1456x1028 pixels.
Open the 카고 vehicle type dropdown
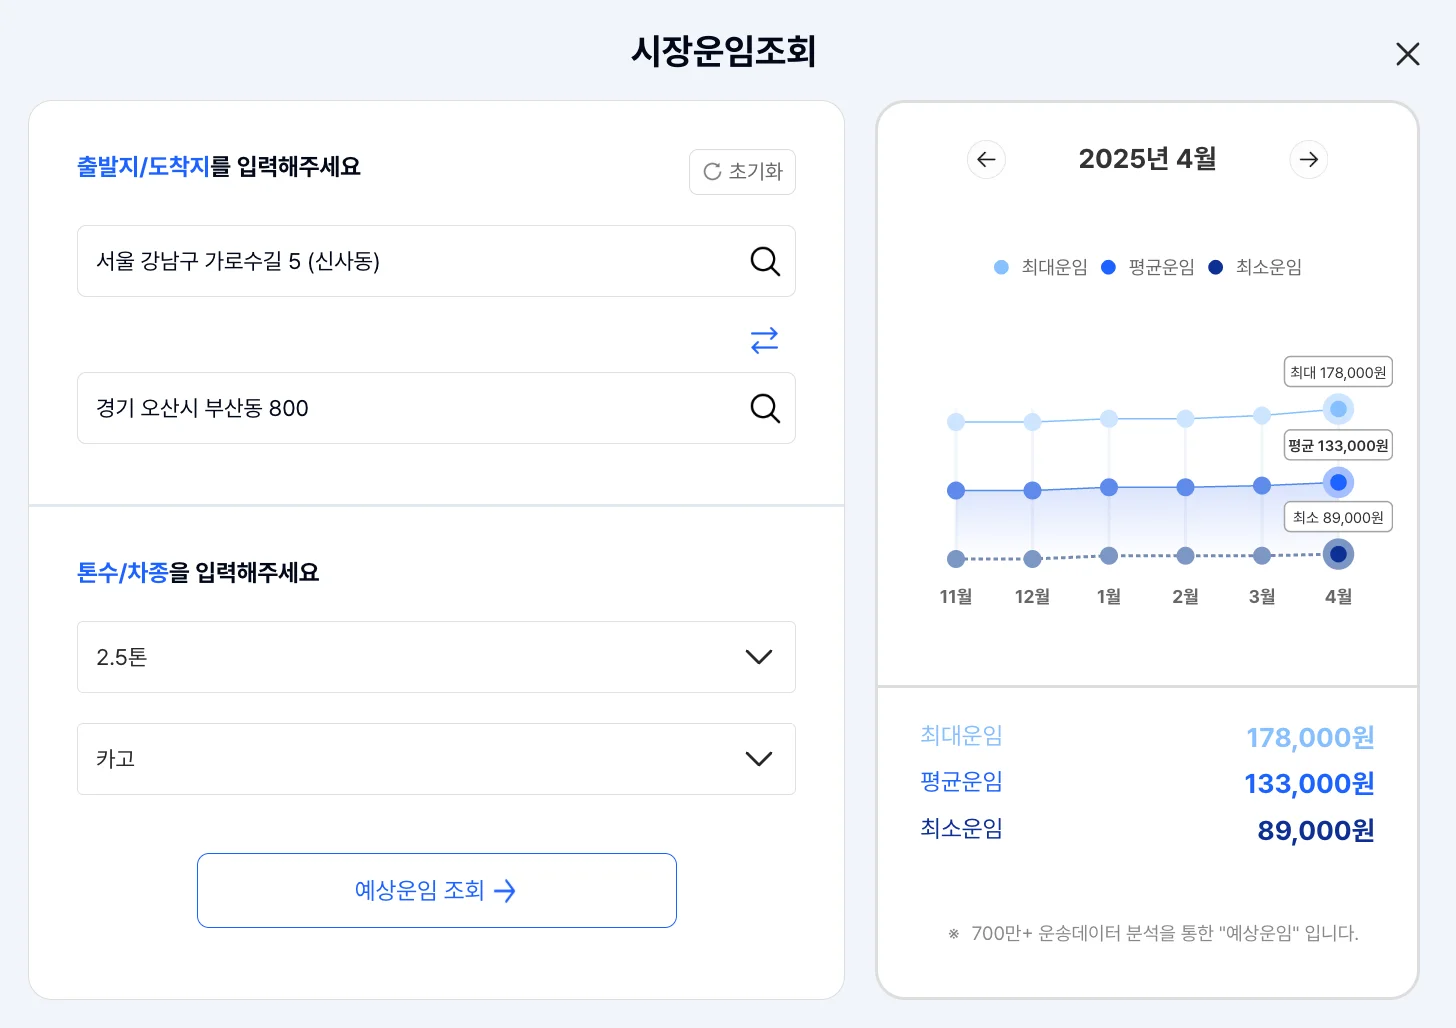436,759
